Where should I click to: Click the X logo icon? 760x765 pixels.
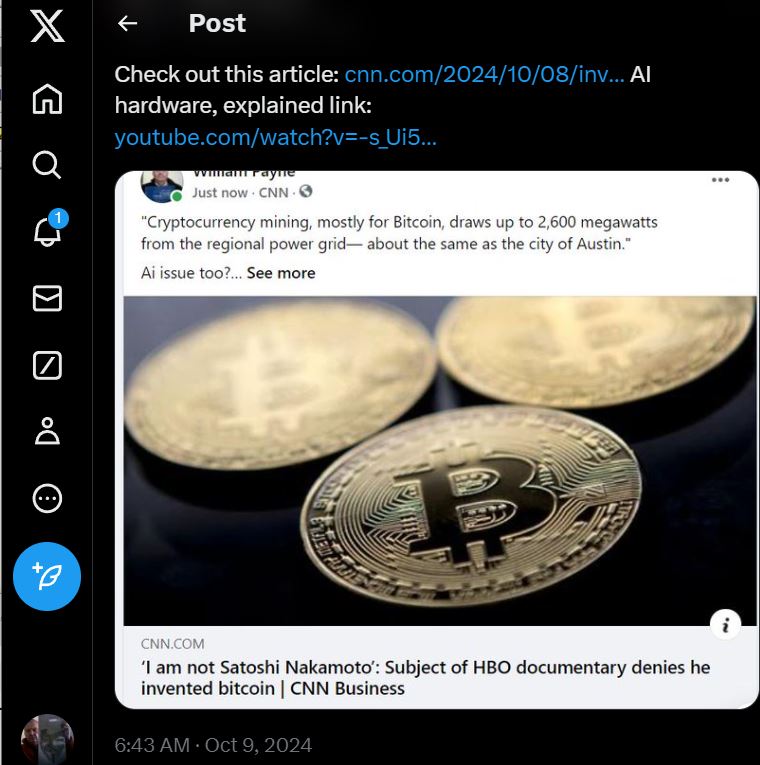coord(47,26)
